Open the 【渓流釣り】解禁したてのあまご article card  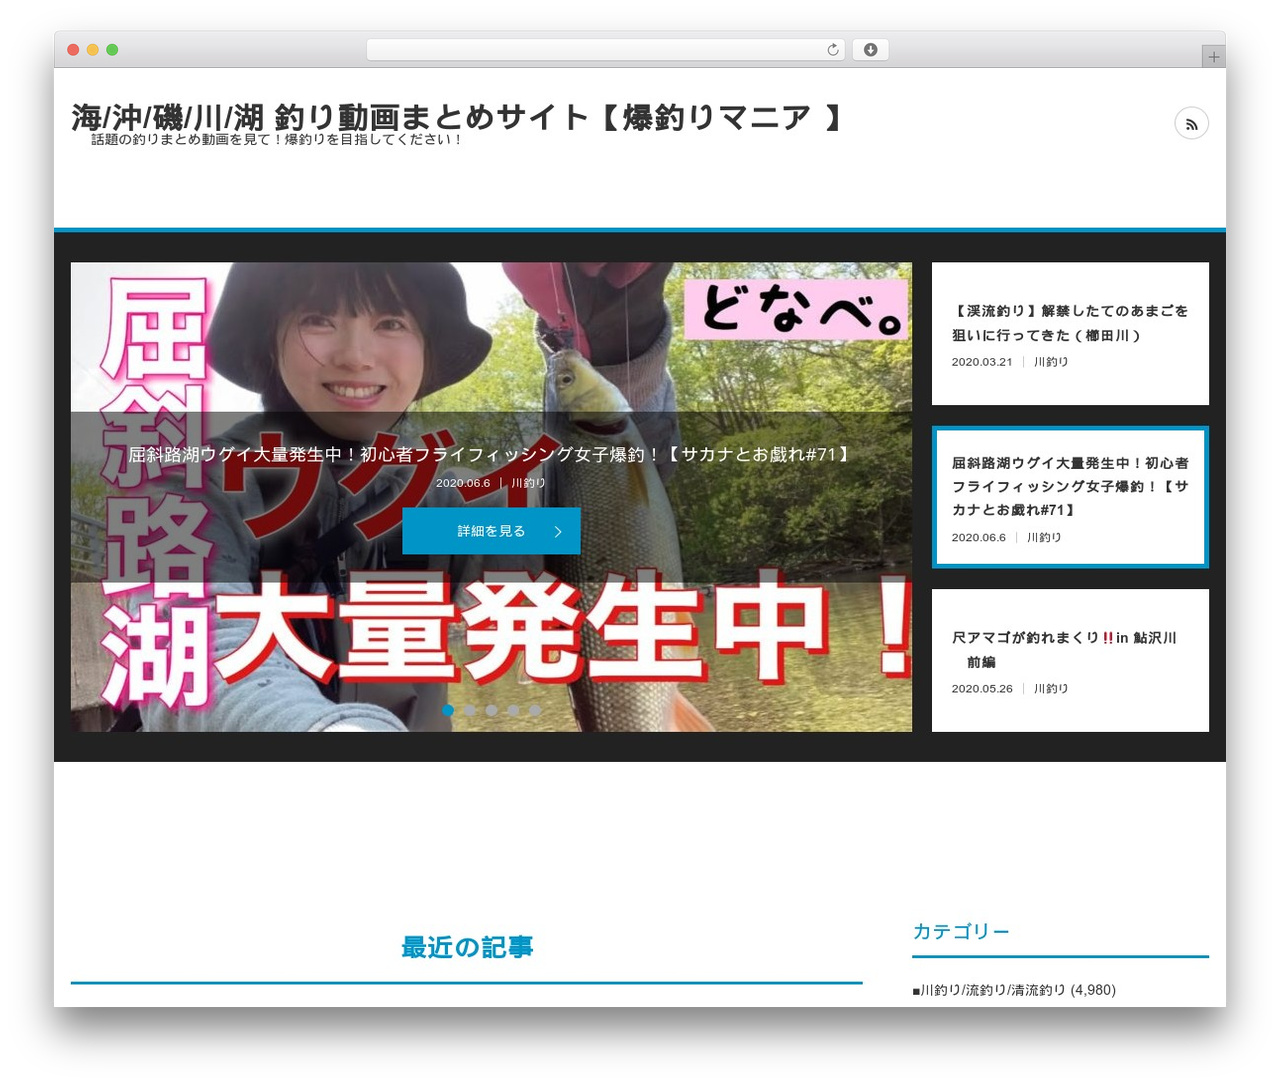[1070, 334]
